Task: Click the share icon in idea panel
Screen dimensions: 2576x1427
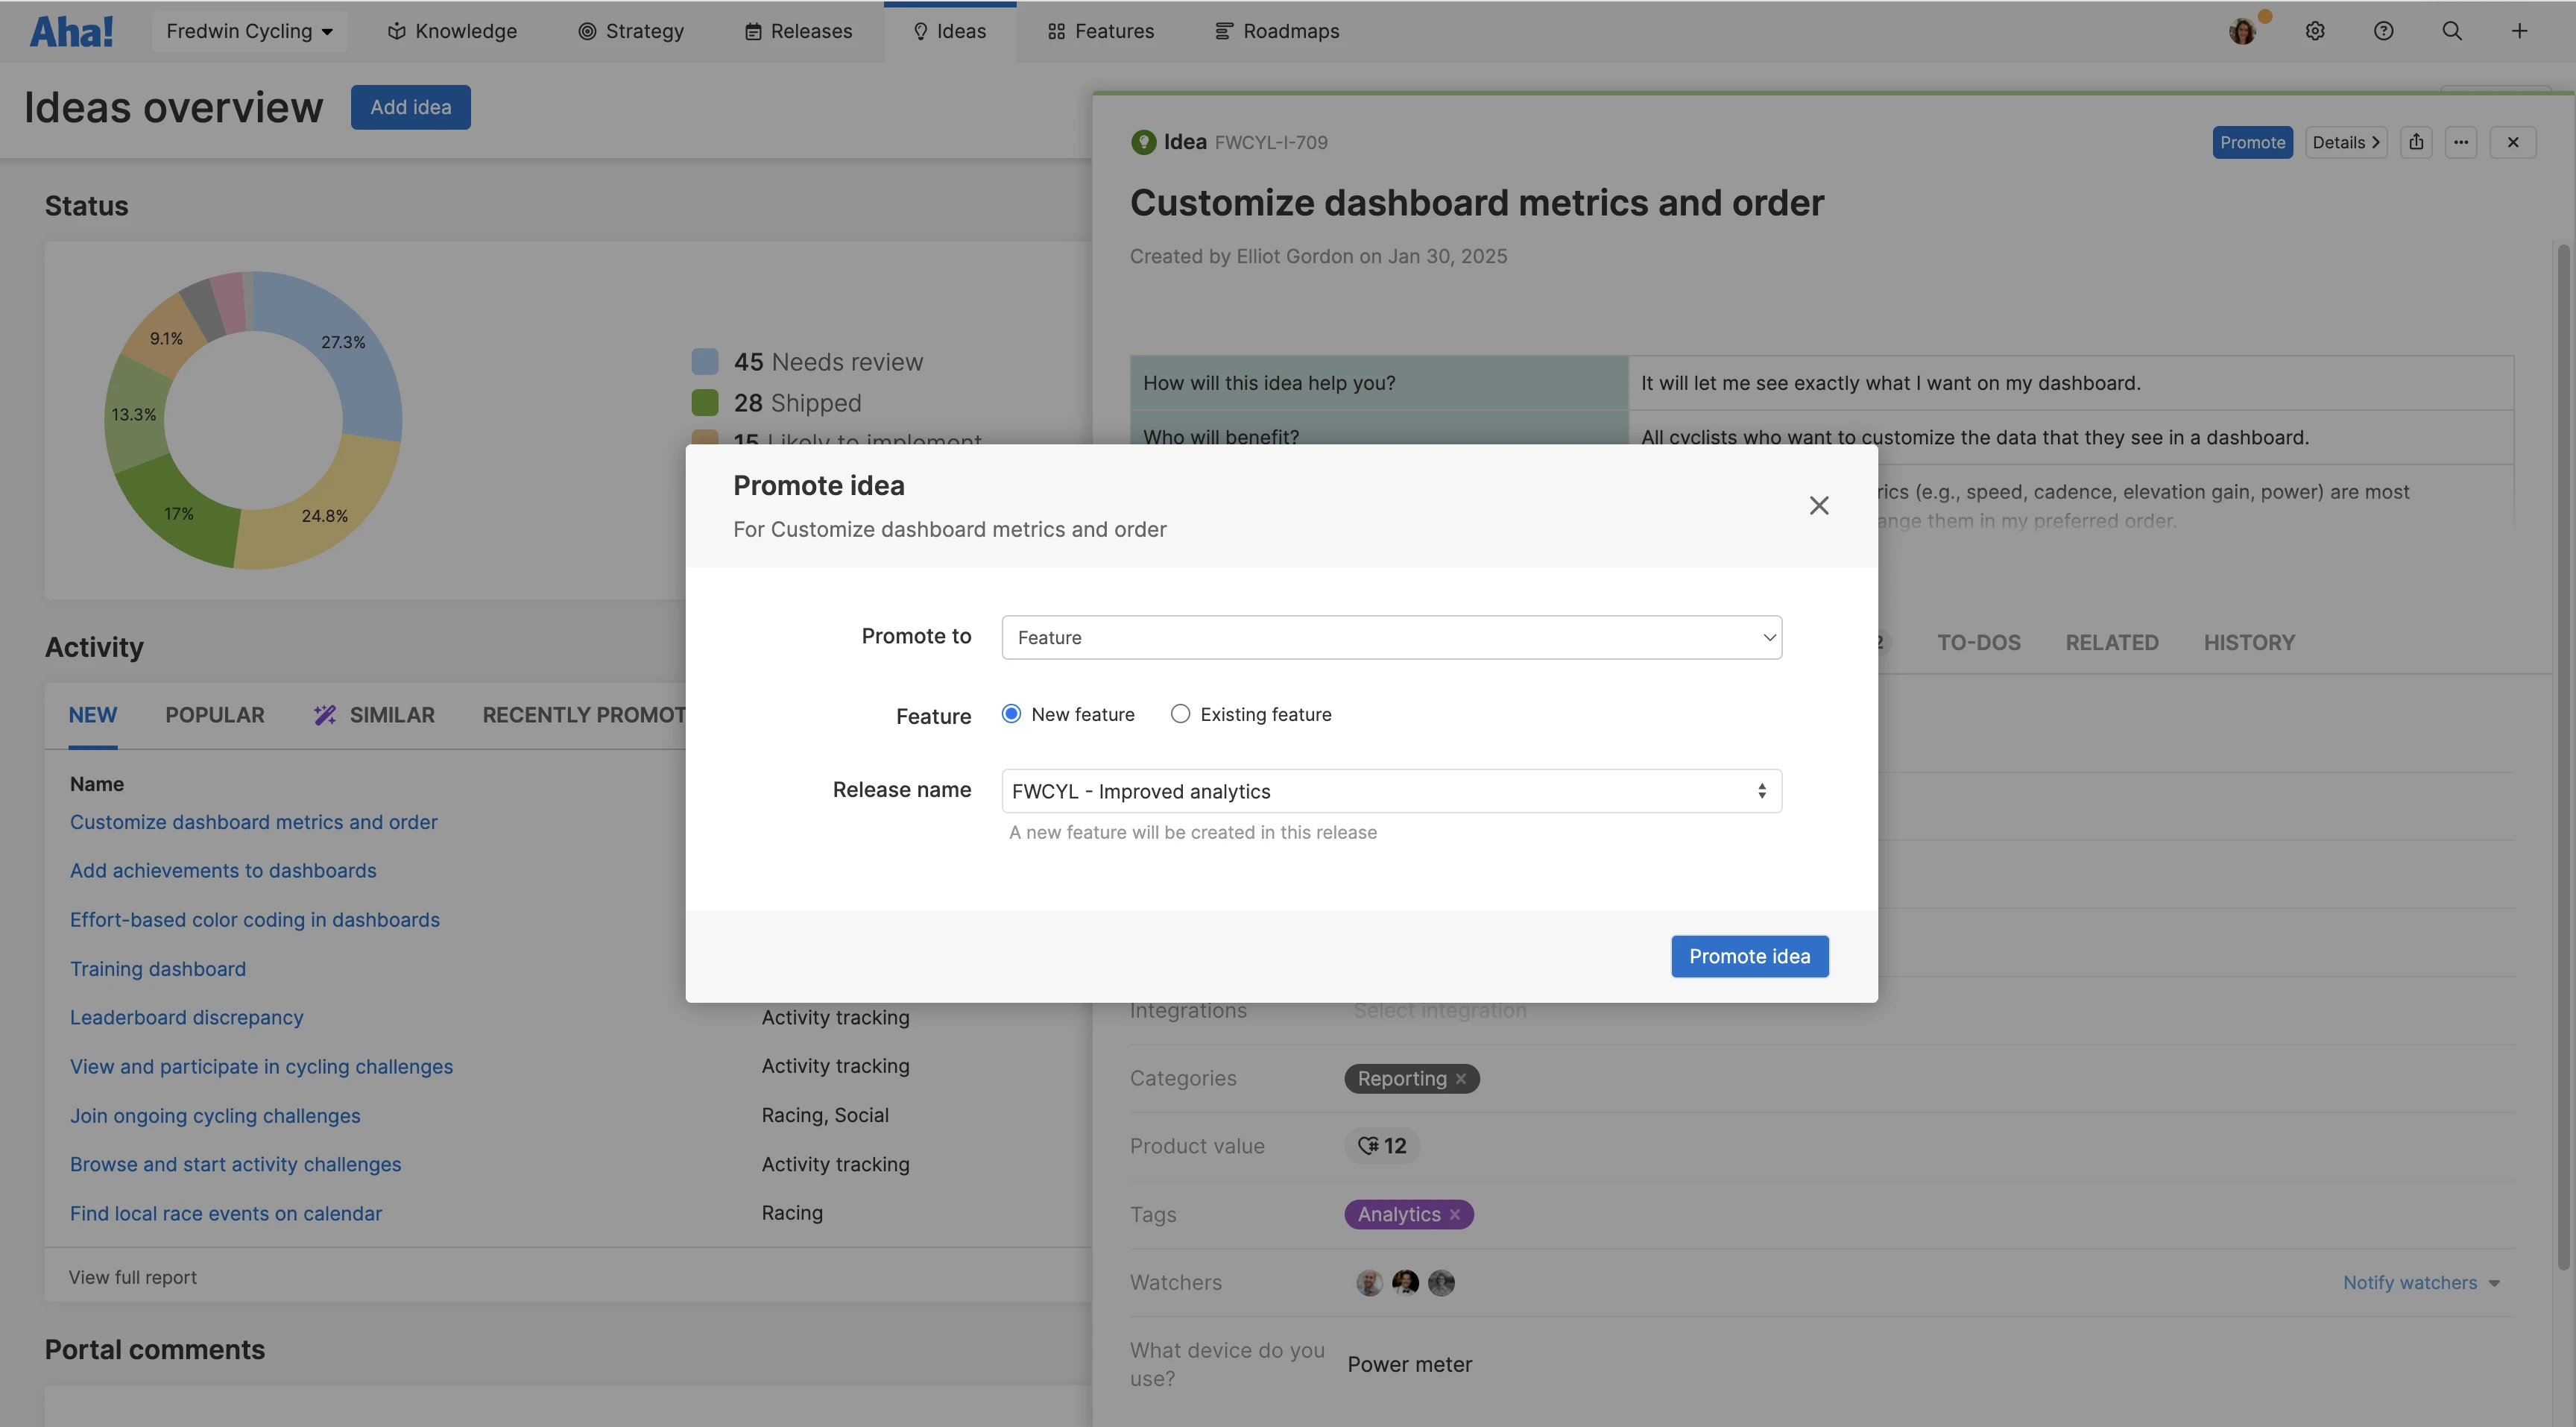Action: [2416, 142]
